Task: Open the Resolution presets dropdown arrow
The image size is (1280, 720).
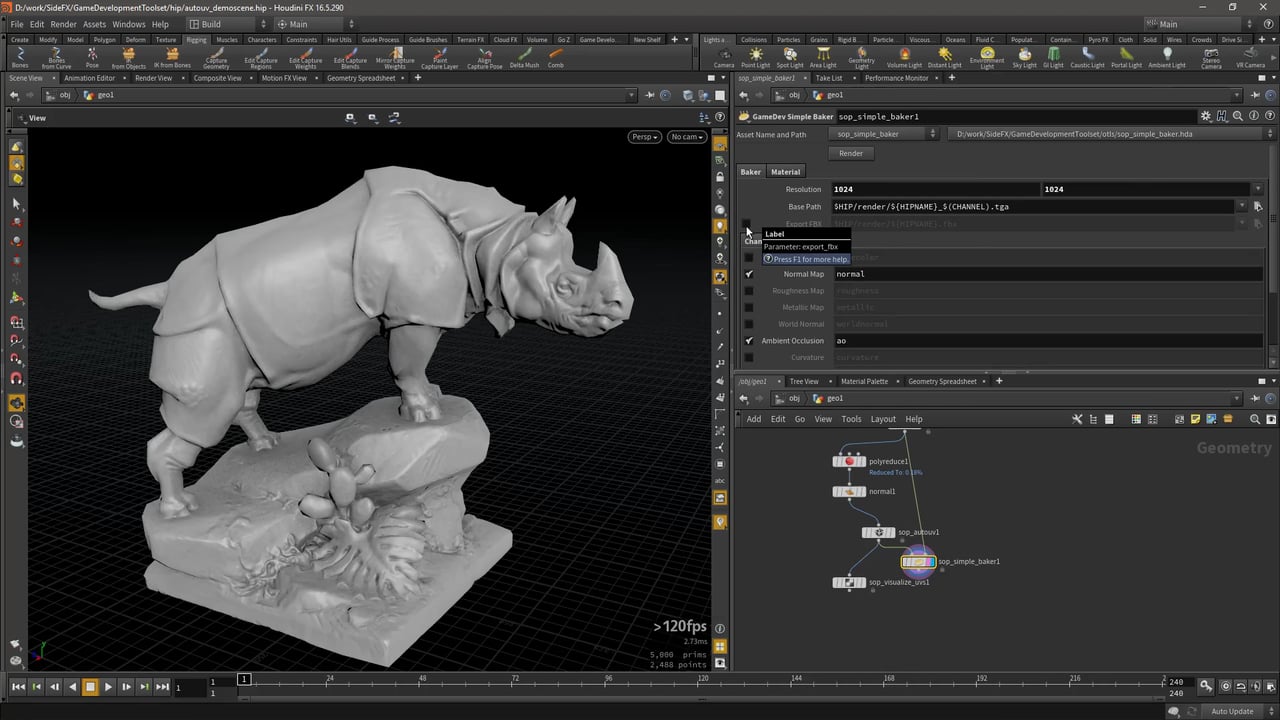Action: click(1258, 189)
